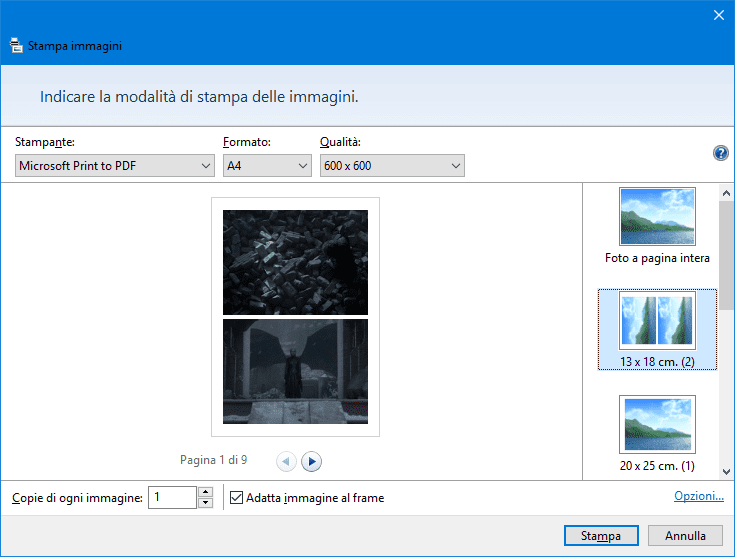Image resolution: width=735 pixels, height=557 pixels.
Task: Click the Stampa button to print
Action: 601,536
